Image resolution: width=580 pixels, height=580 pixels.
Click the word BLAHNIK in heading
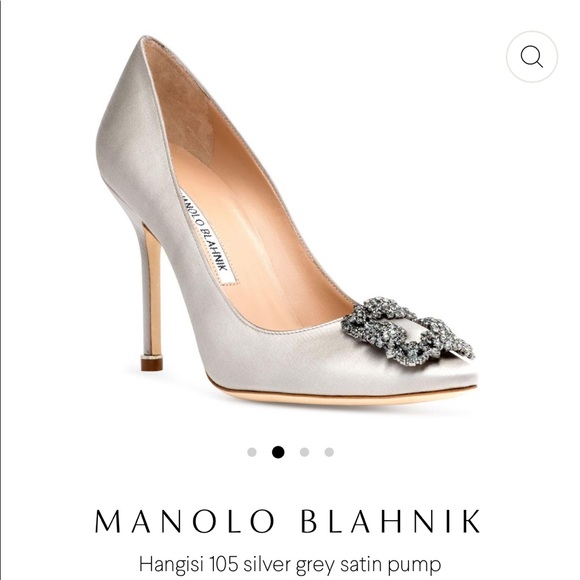391,521
